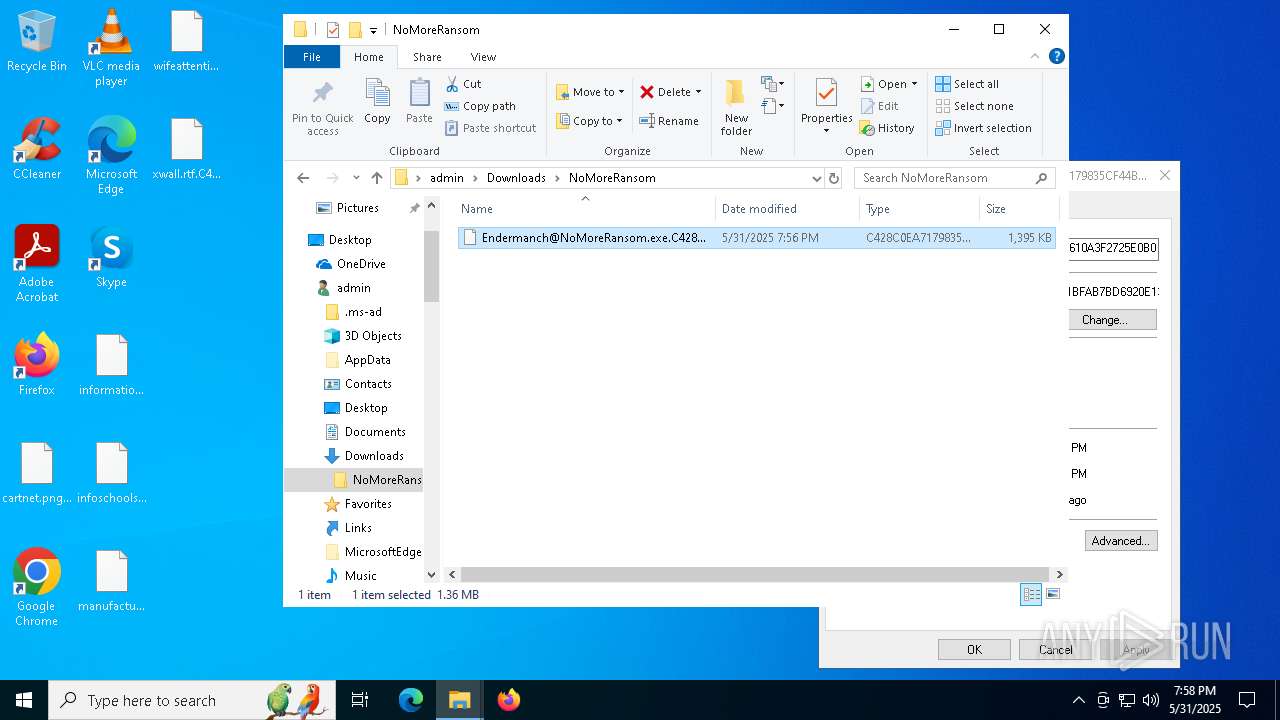
Task: Select Endermanch@NoMoreRansom.exe file
Action: (757, 238)
